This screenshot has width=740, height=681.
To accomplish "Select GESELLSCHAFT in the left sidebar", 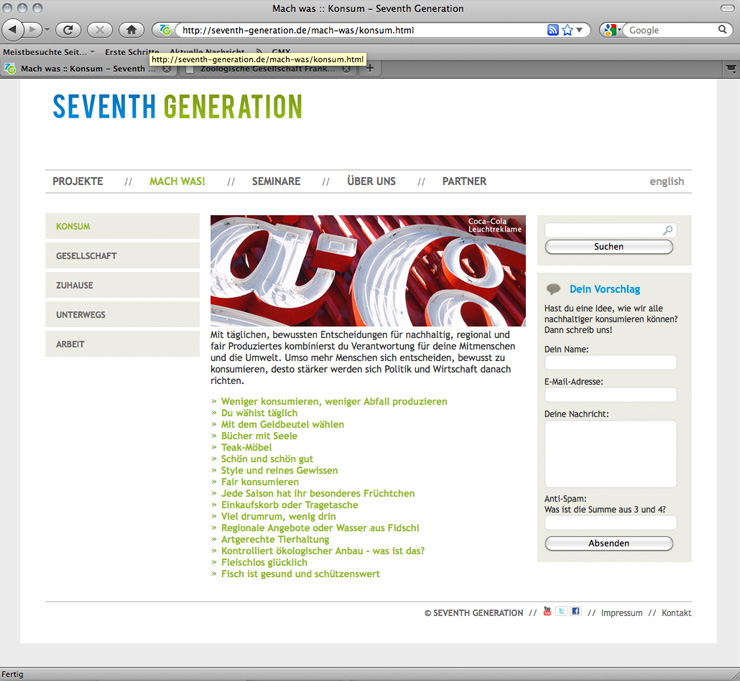I will [86, 256].
